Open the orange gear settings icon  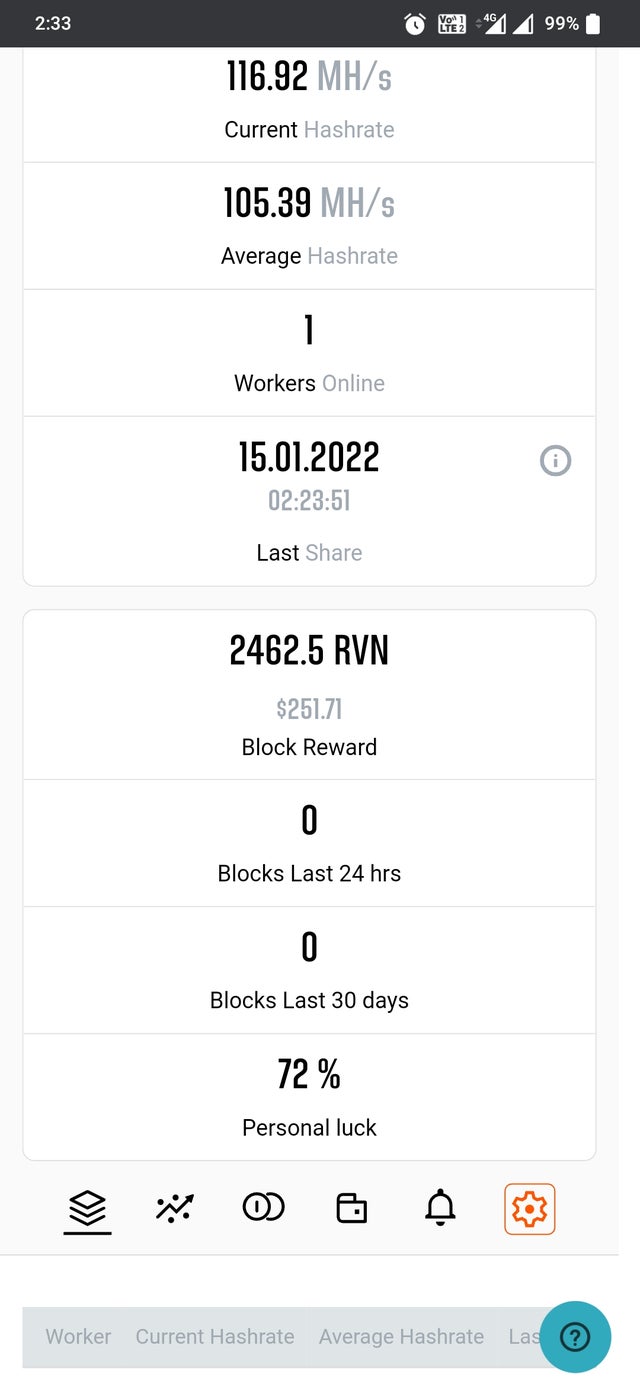tap(529, 1209)
